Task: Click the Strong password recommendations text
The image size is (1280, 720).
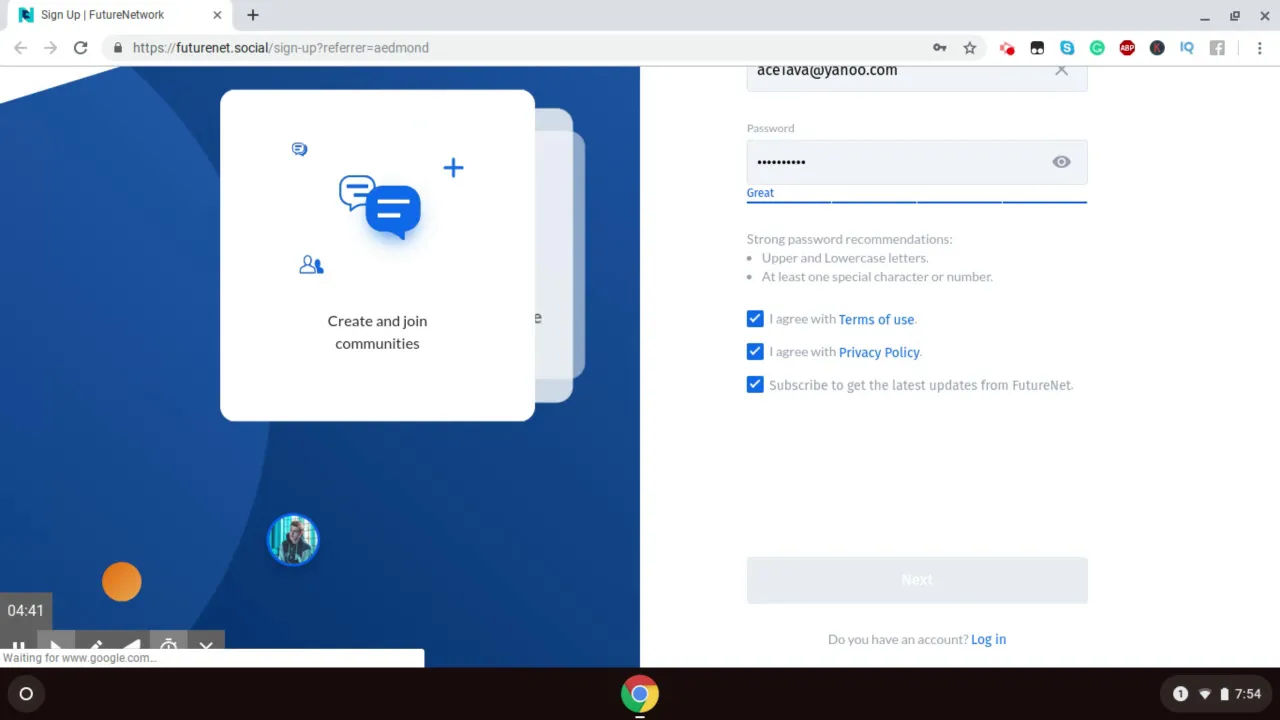Action: (x=849, y=239)
